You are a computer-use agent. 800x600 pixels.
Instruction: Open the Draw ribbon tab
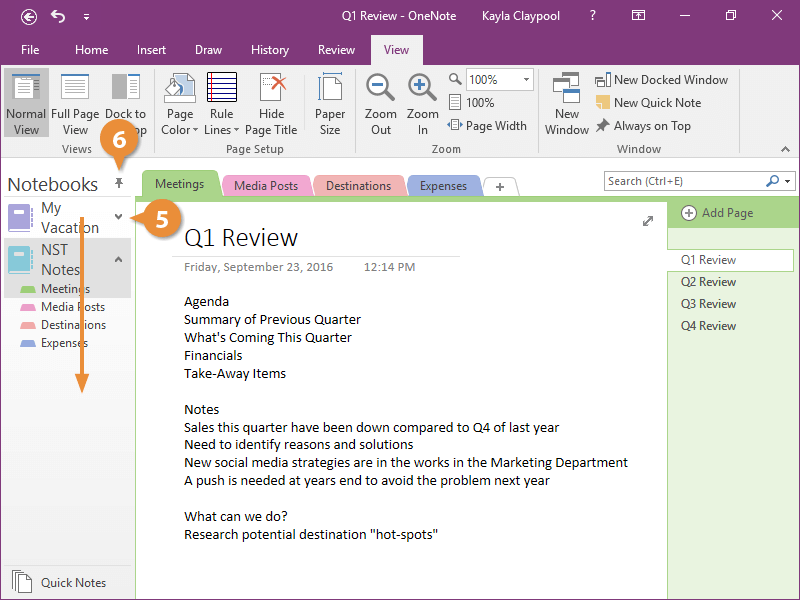point(209,50)
